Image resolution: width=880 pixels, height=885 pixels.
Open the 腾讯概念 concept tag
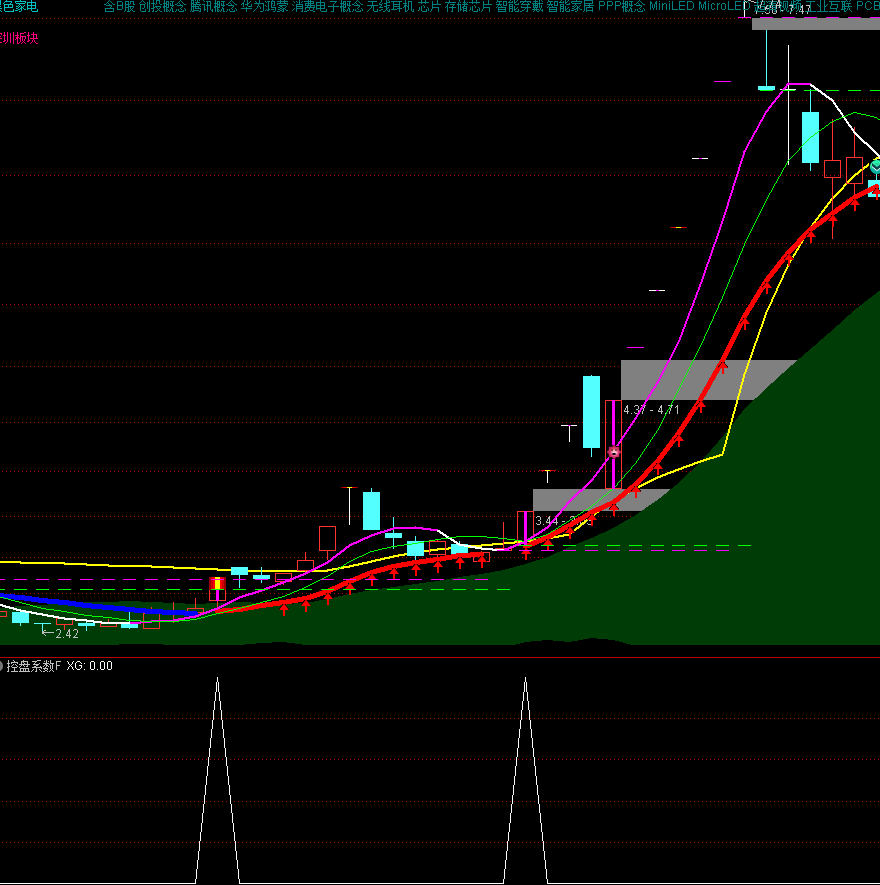pyautogui.click(x=213, y=6)
